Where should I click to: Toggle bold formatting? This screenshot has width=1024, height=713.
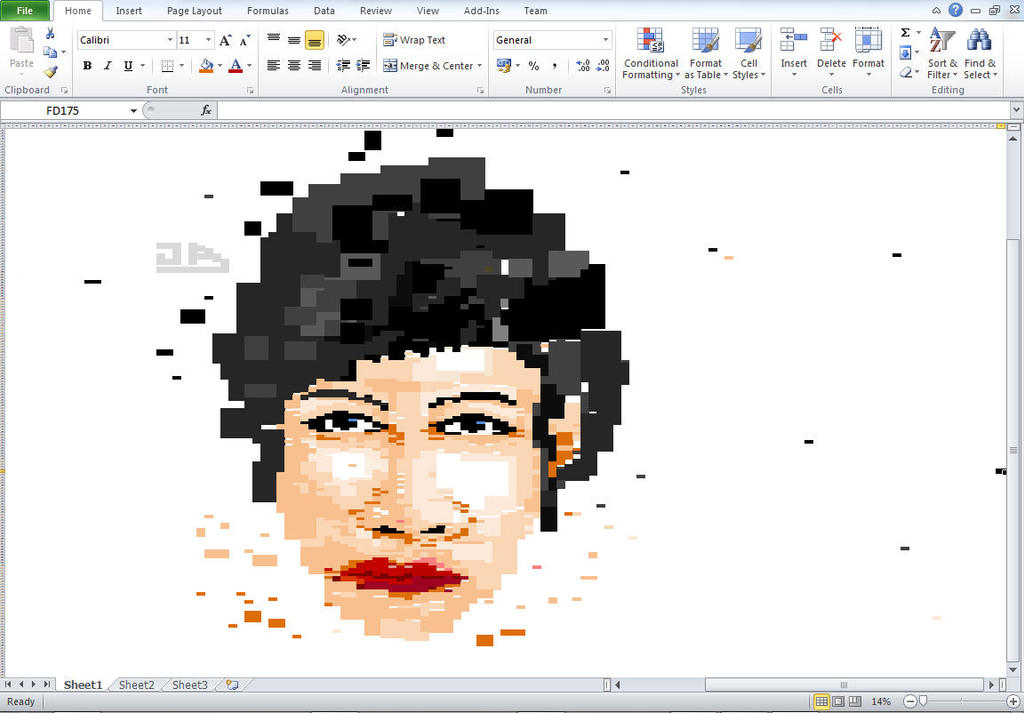[87, 65]
